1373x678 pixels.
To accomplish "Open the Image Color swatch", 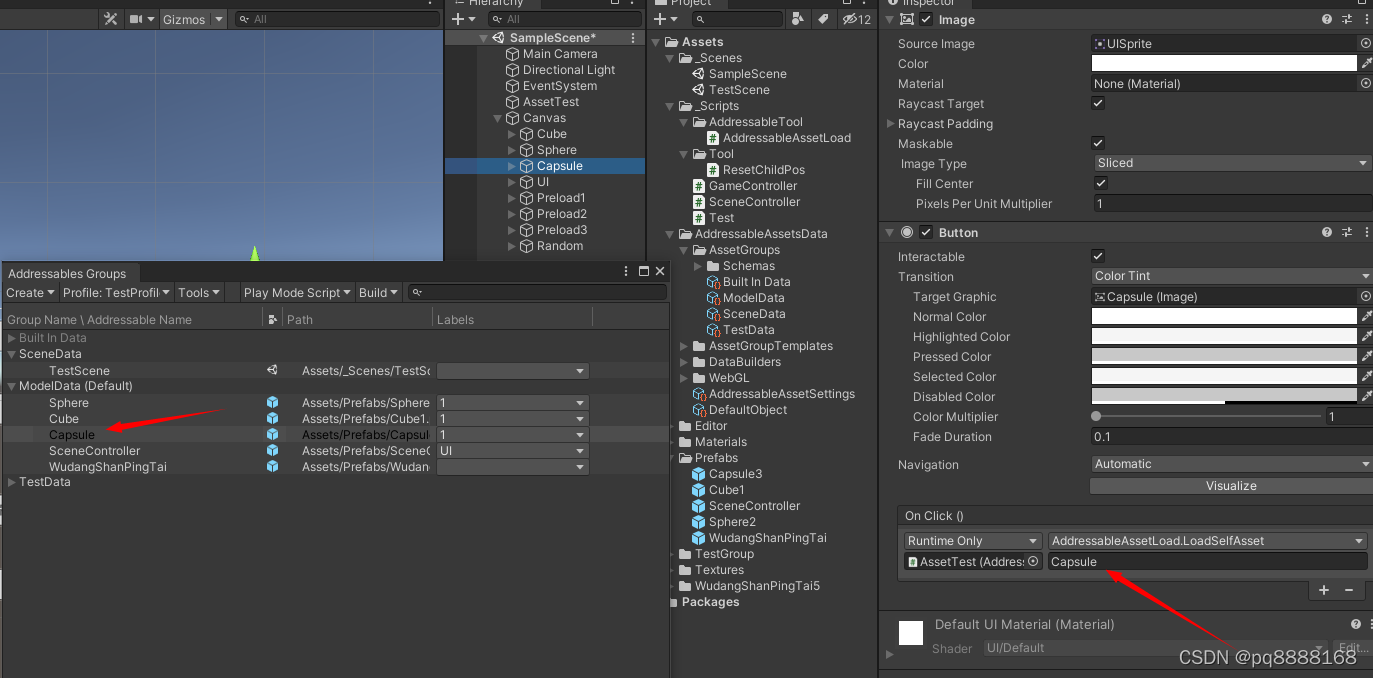I will click(1224, 63).
